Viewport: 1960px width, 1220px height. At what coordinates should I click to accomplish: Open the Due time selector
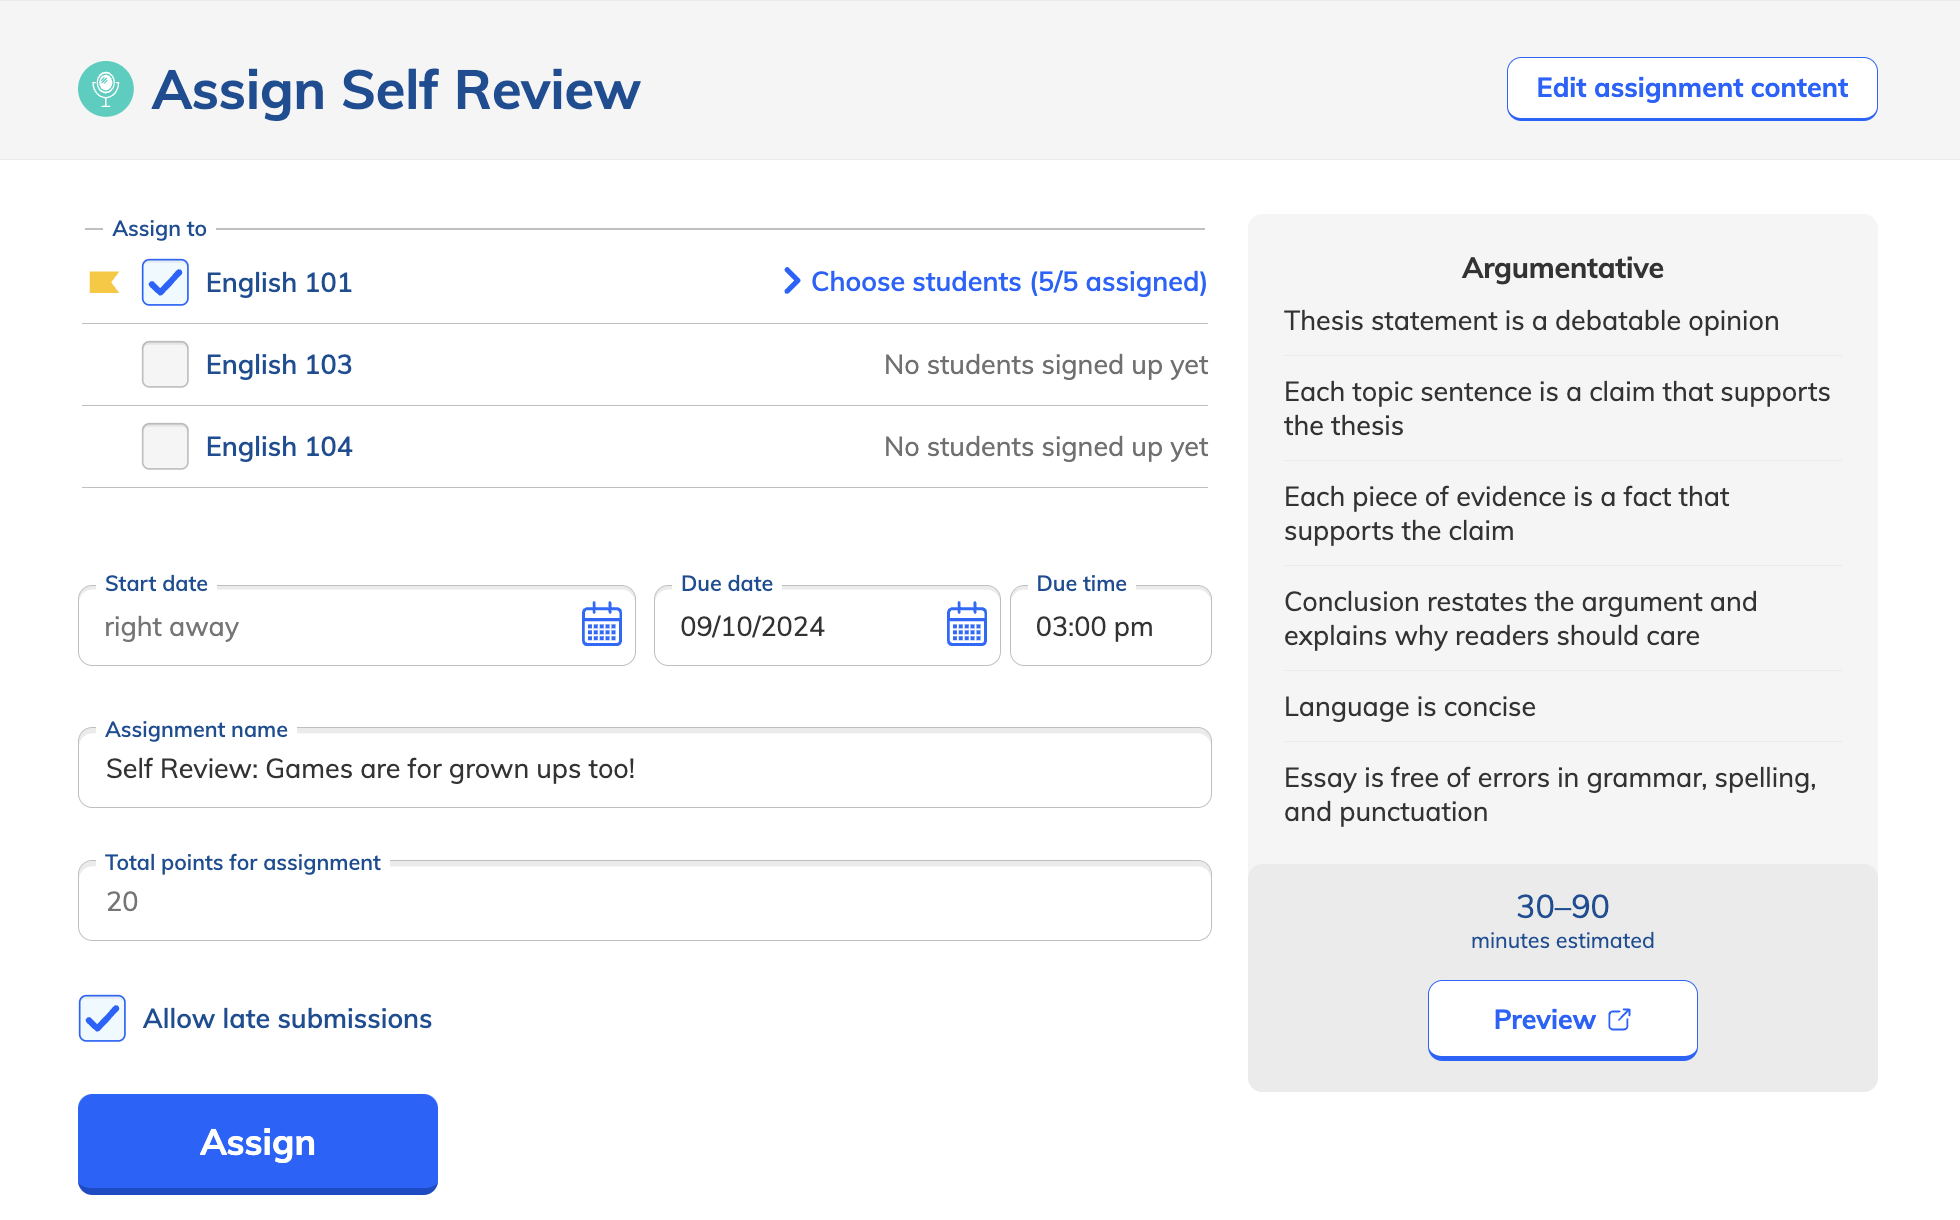(1095, 626)
